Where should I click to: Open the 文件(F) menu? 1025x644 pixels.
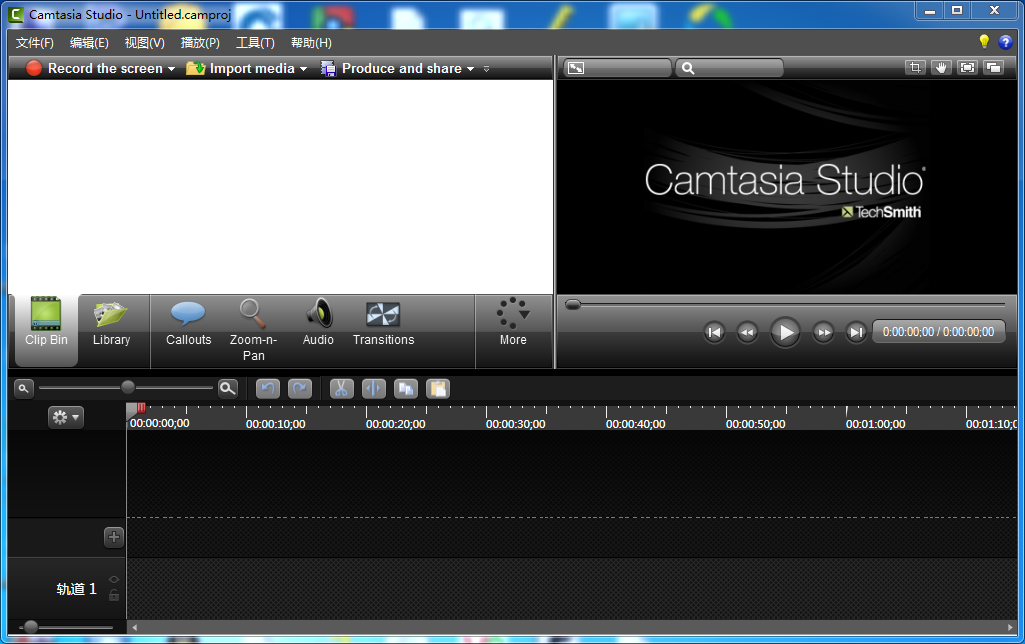pos(35,43)
